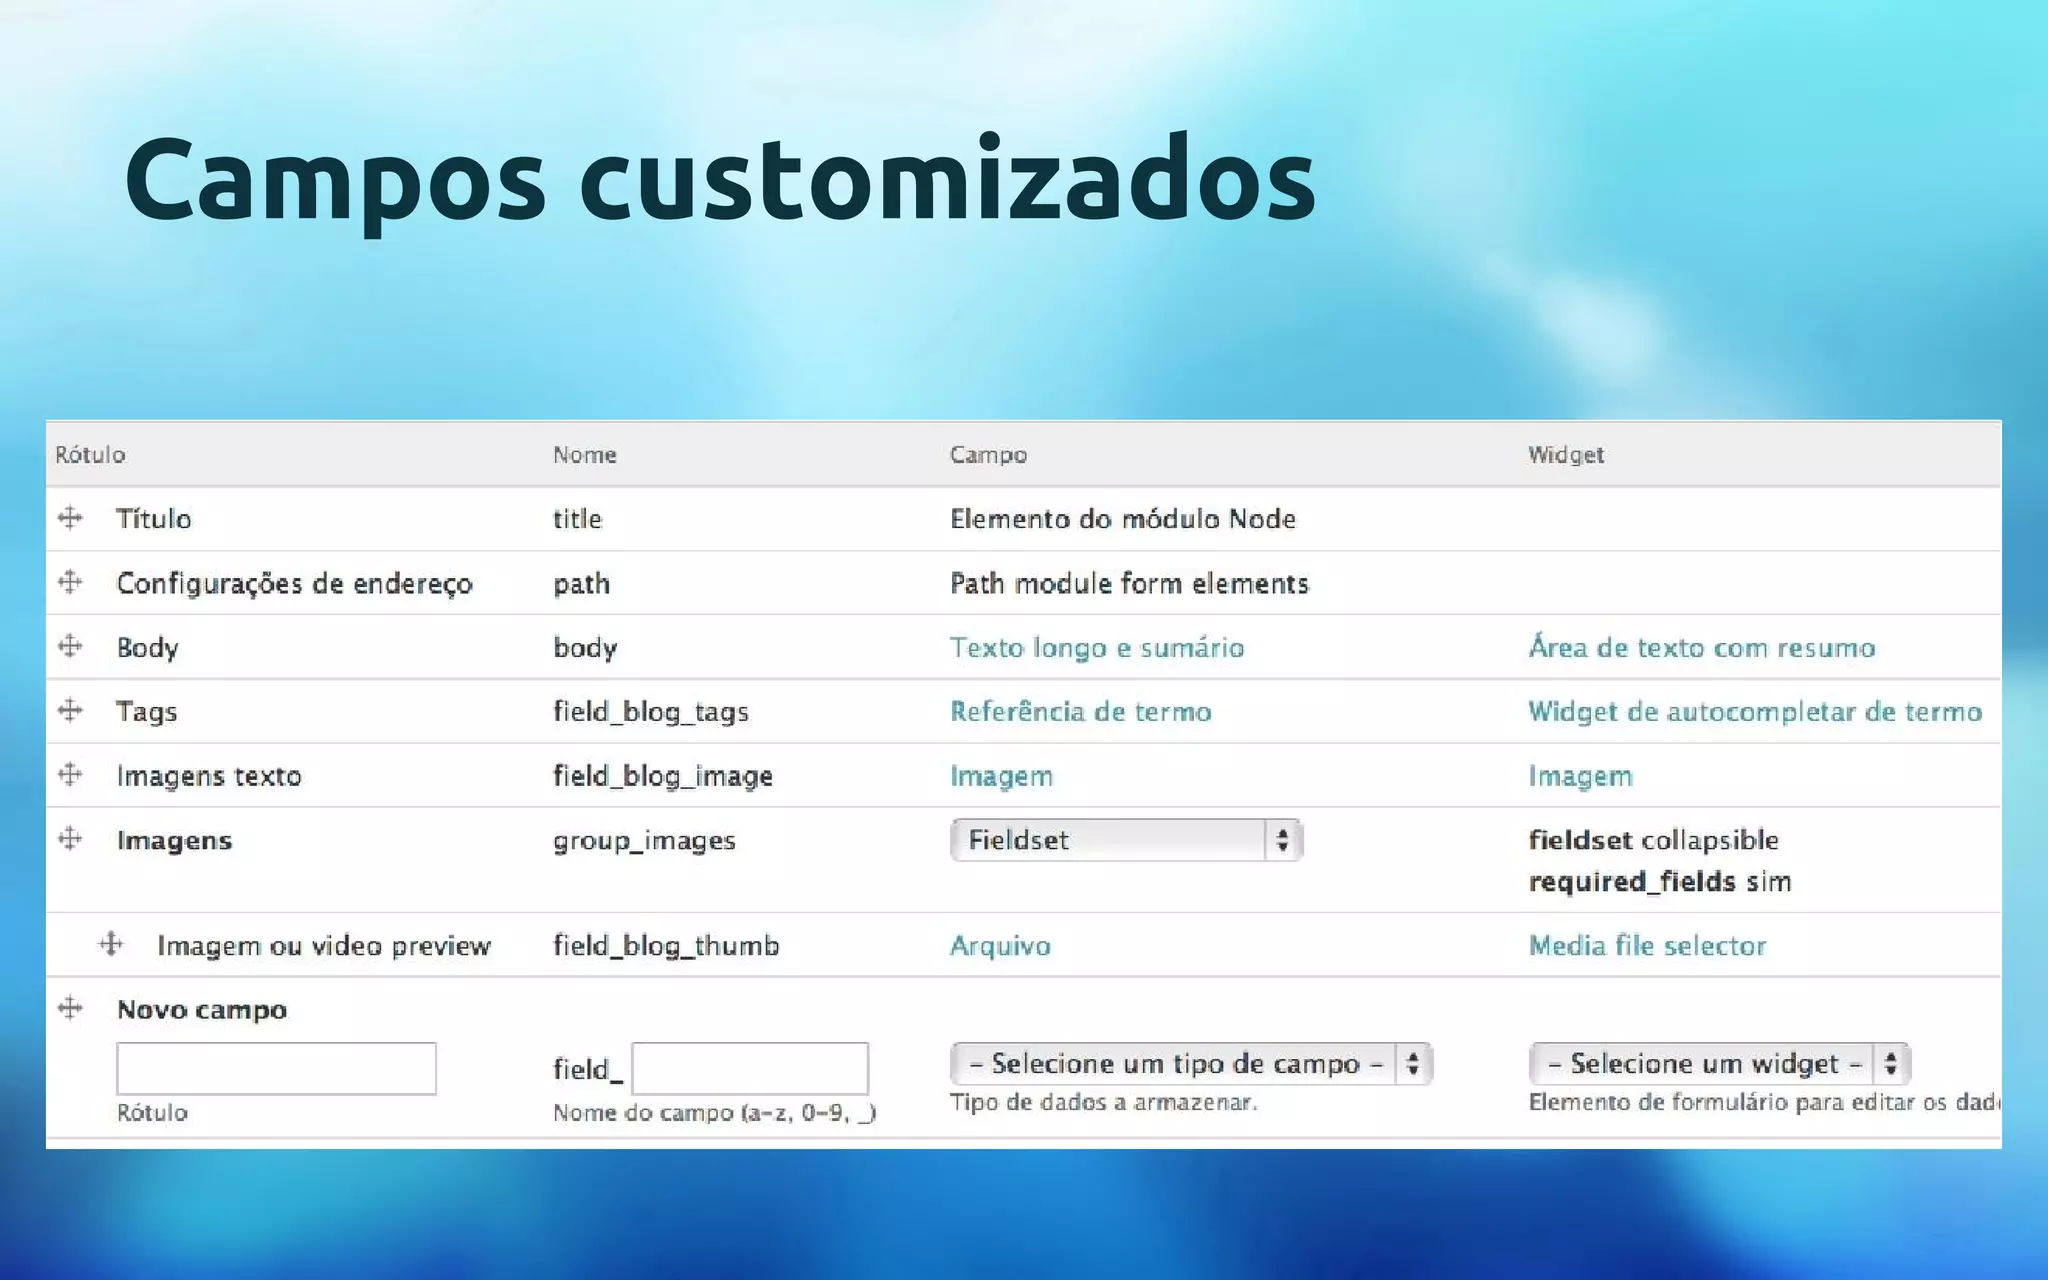Select the 'required_fields sim' text
This screenshot has width=2048, height=1280.
[x=1660, y=882]
